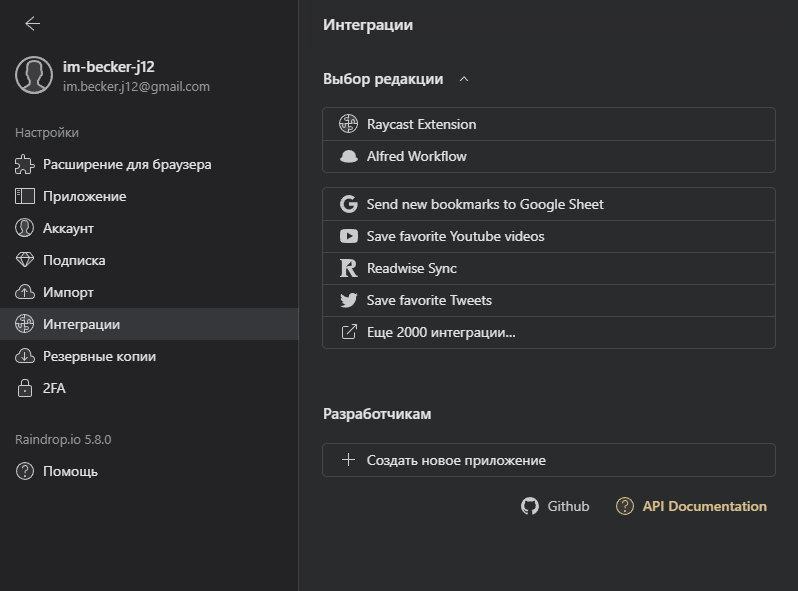Click the API Documentation question icon
This screenshot has width=798, height=591.
[625, 506]
